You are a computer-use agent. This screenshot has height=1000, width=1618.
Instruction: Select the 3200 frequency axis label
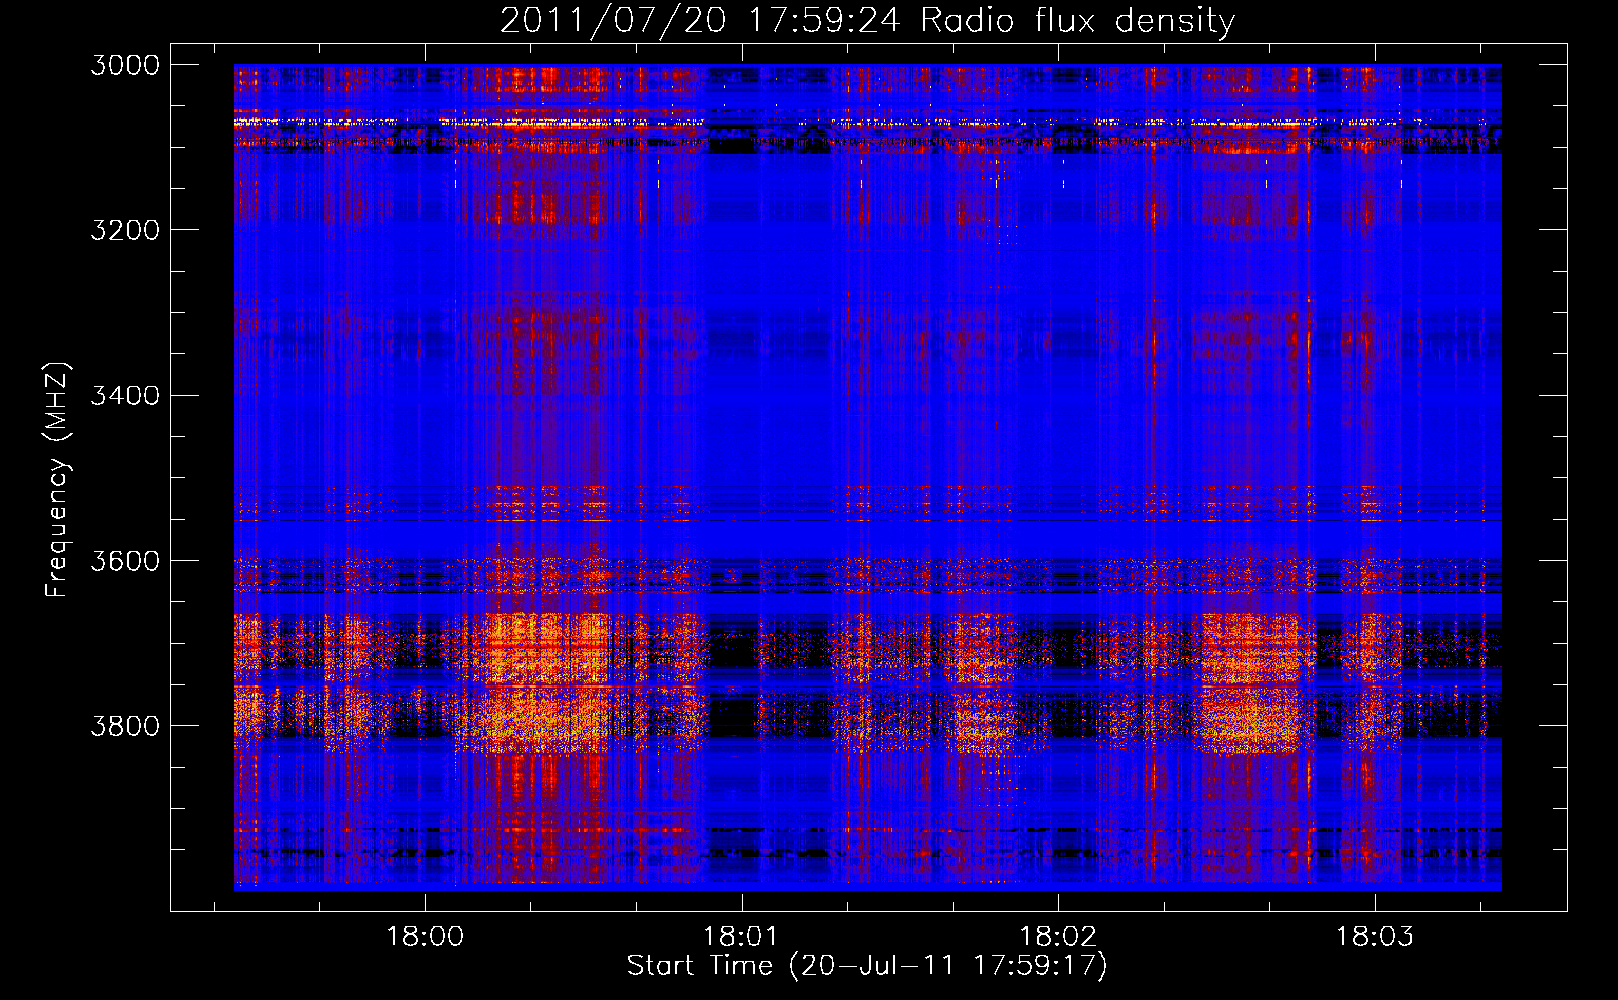click(125, 230)
